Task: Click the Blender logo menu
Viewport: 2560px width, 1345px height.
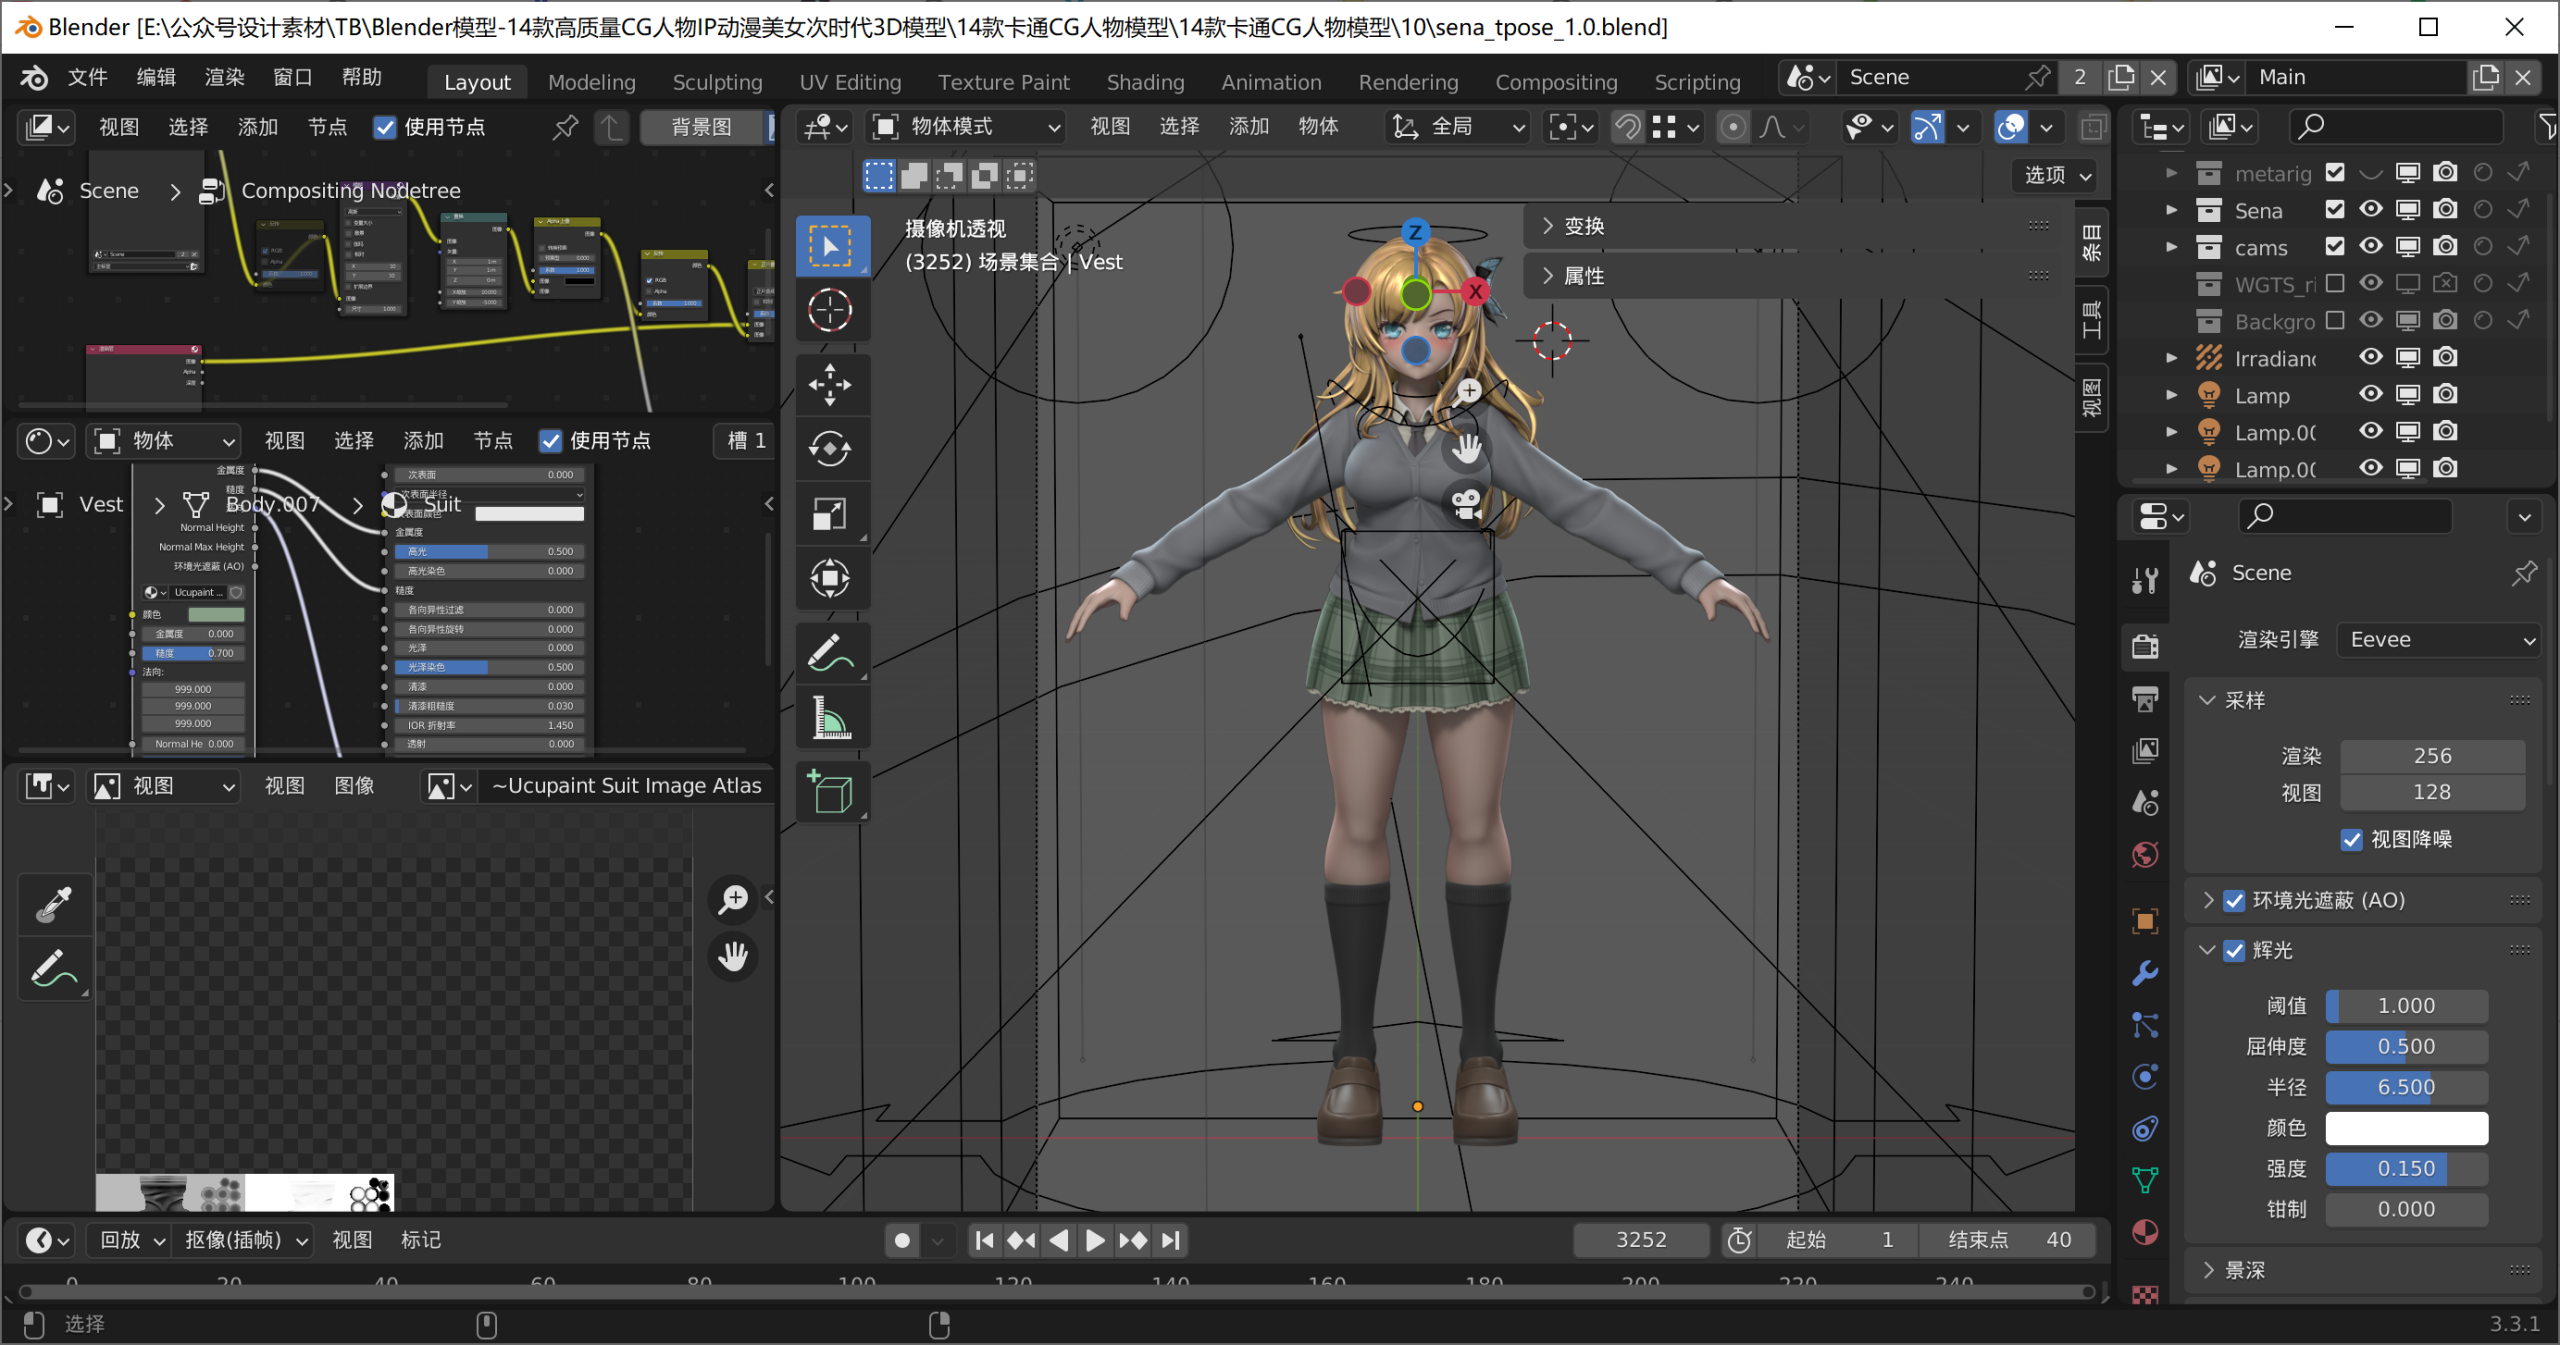Action: tap(34, 77)
